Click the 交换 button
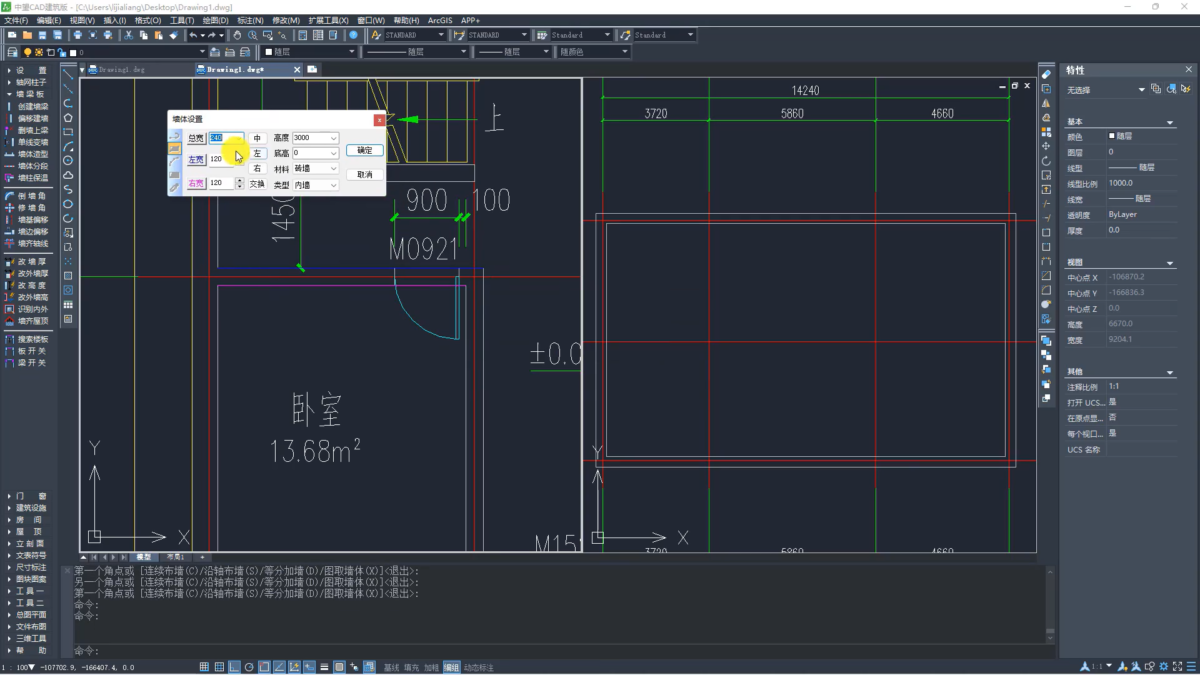Screen dimensions: 1200x675 coord(257,184)
